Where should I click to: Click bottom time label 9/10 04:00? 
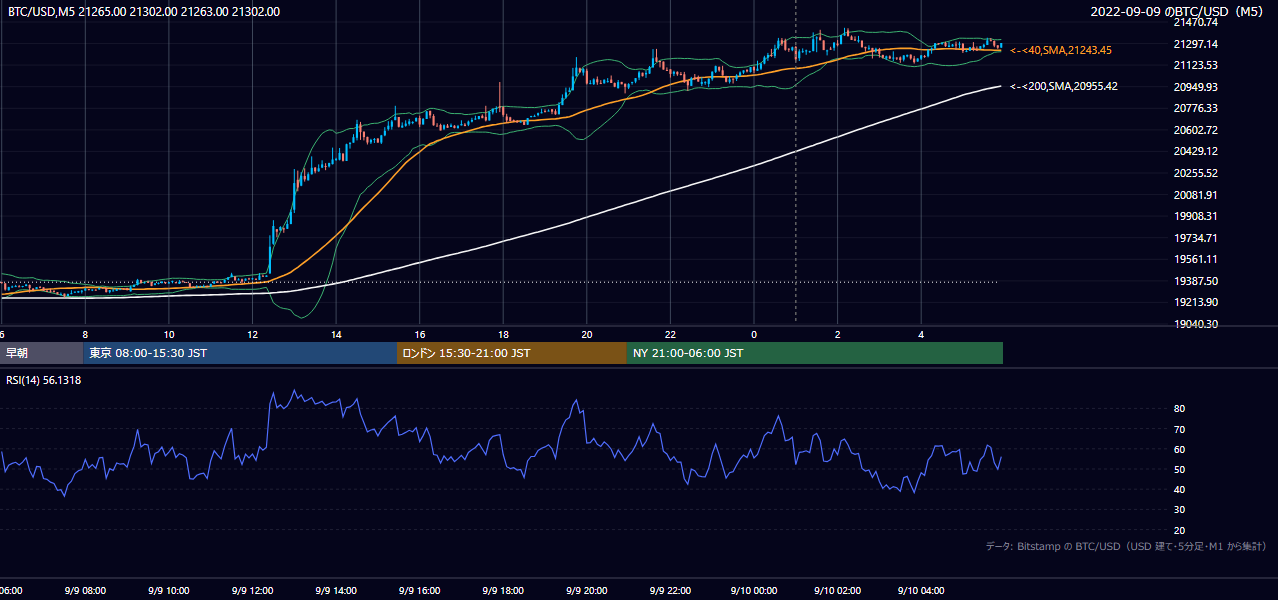pos(921,590)
